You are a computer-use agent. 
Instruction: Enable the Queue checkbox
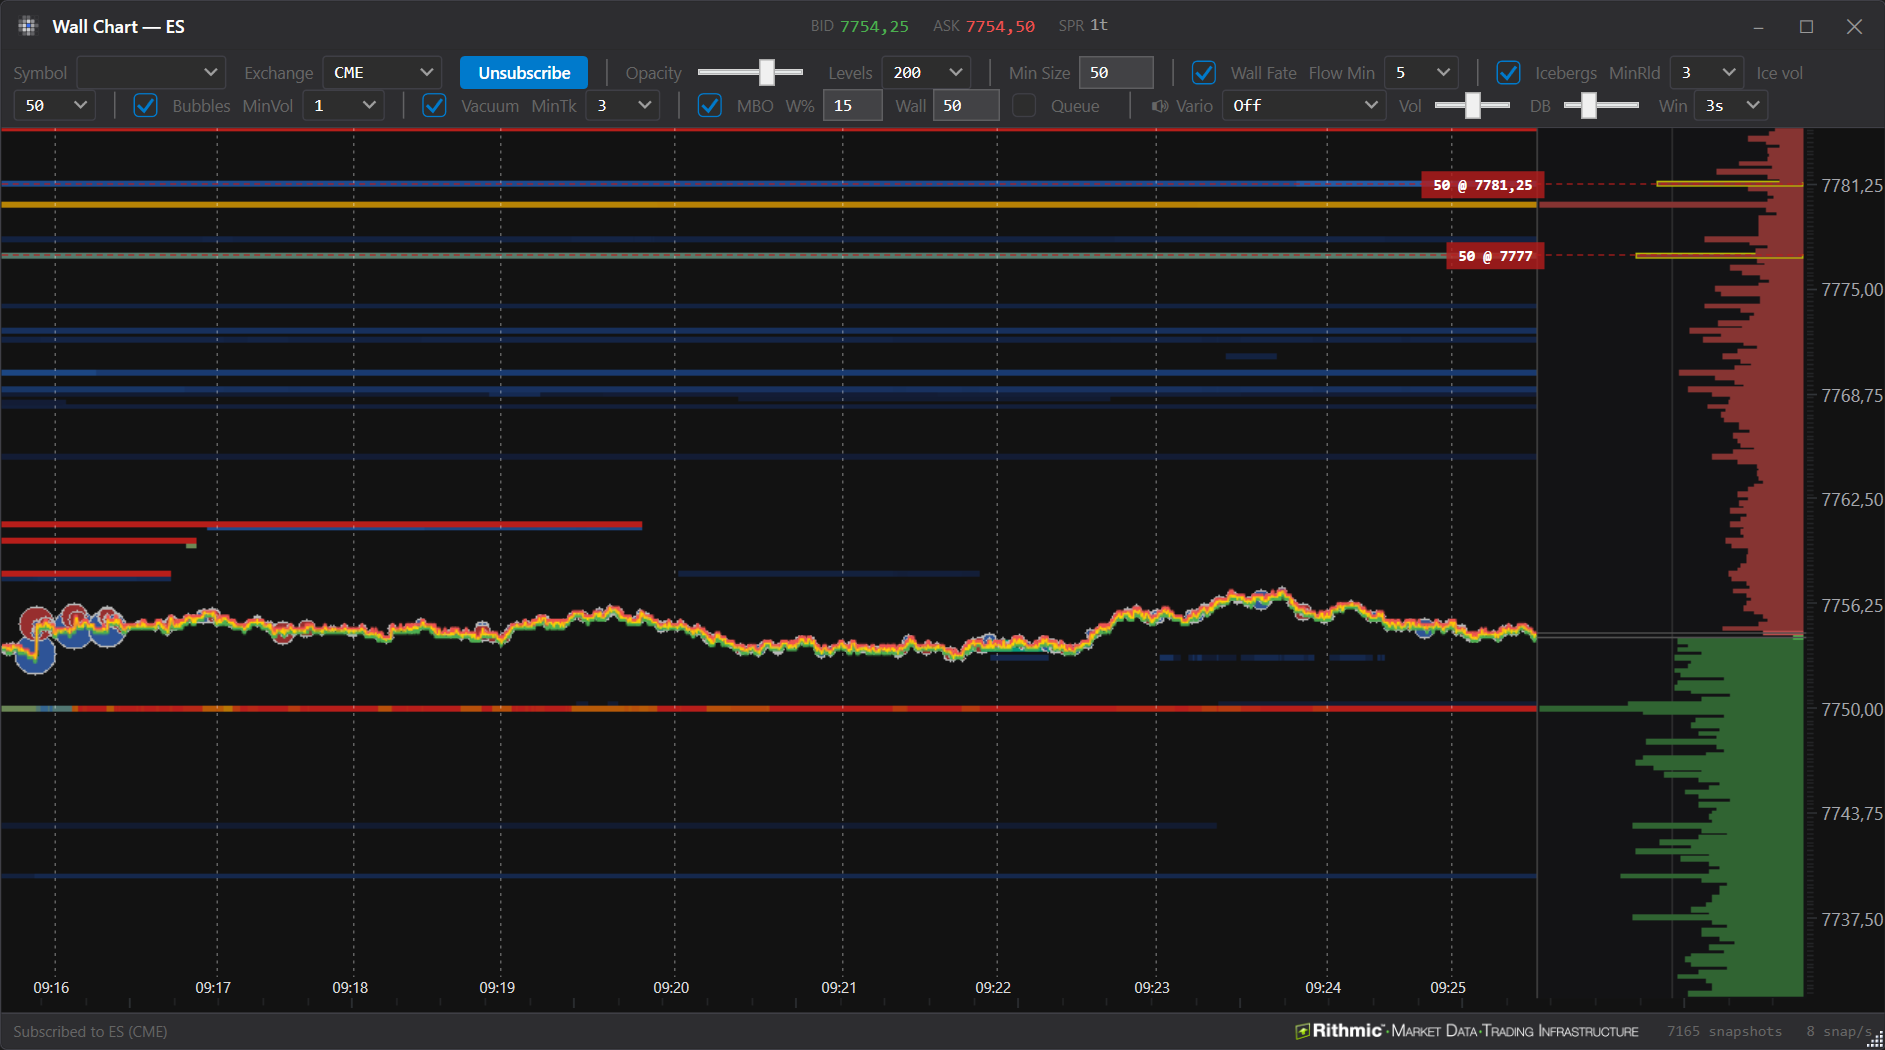pos(1024,106)
